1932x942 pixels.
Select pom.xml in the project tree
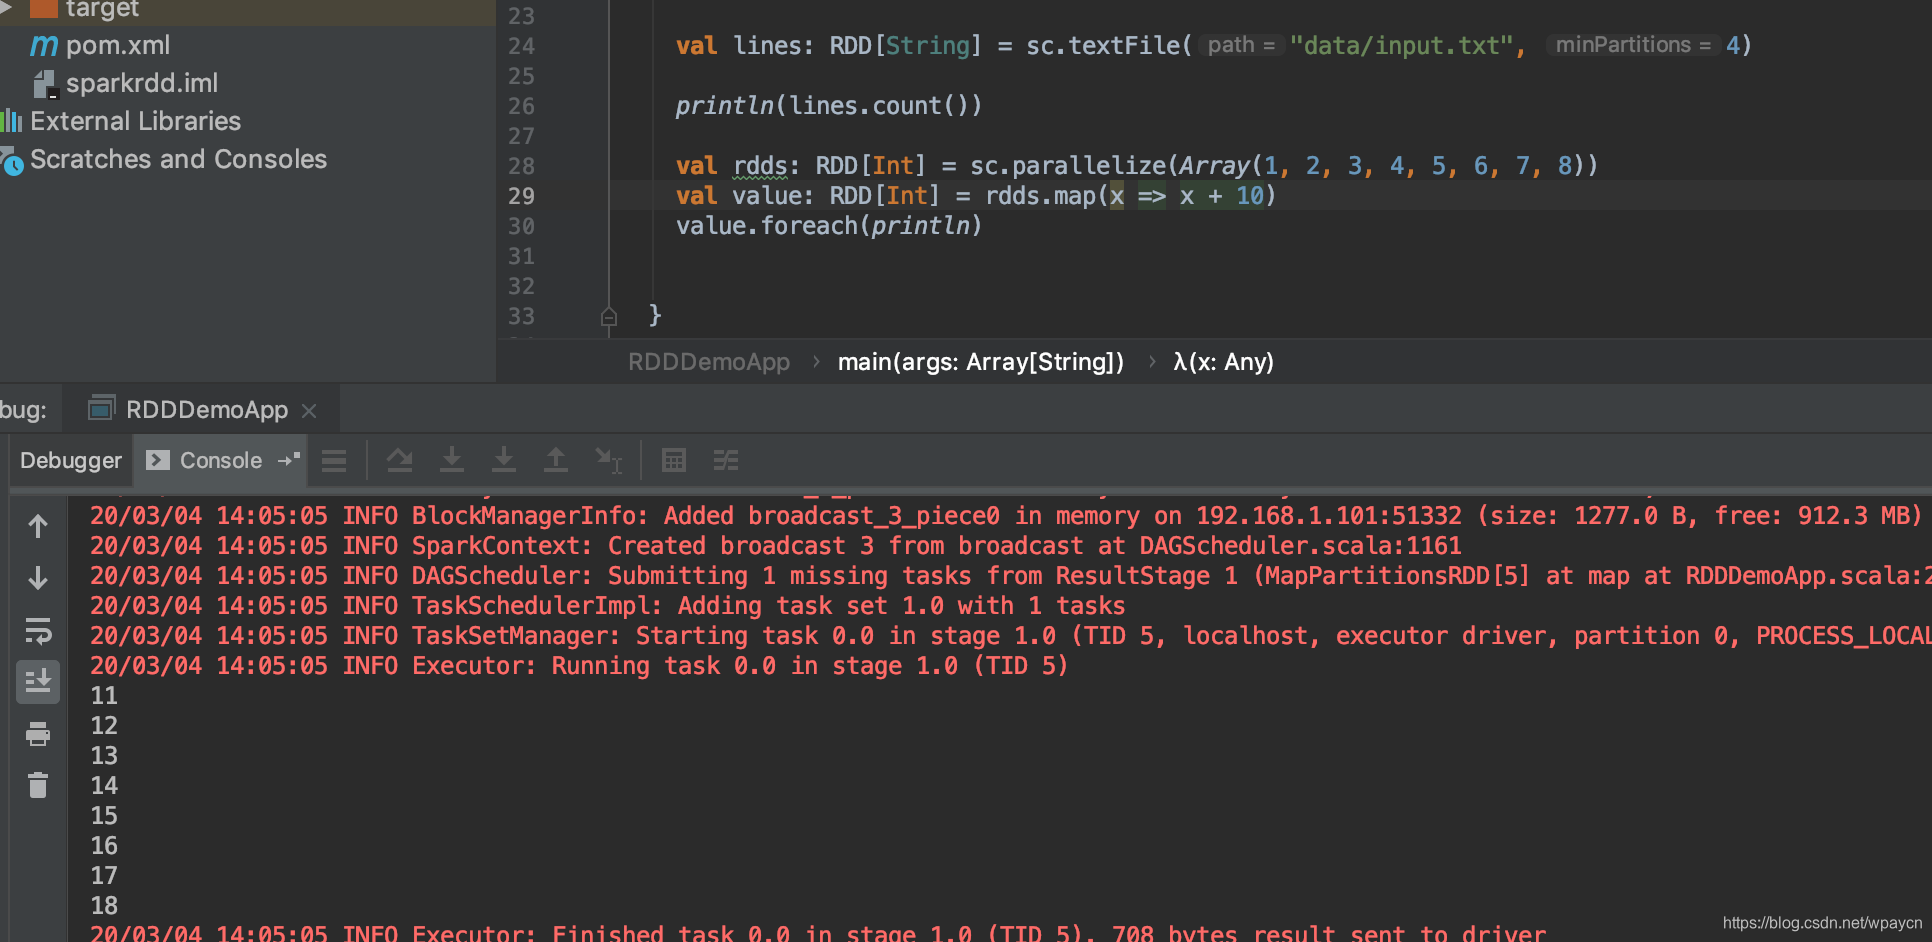[x=118, y=46]
